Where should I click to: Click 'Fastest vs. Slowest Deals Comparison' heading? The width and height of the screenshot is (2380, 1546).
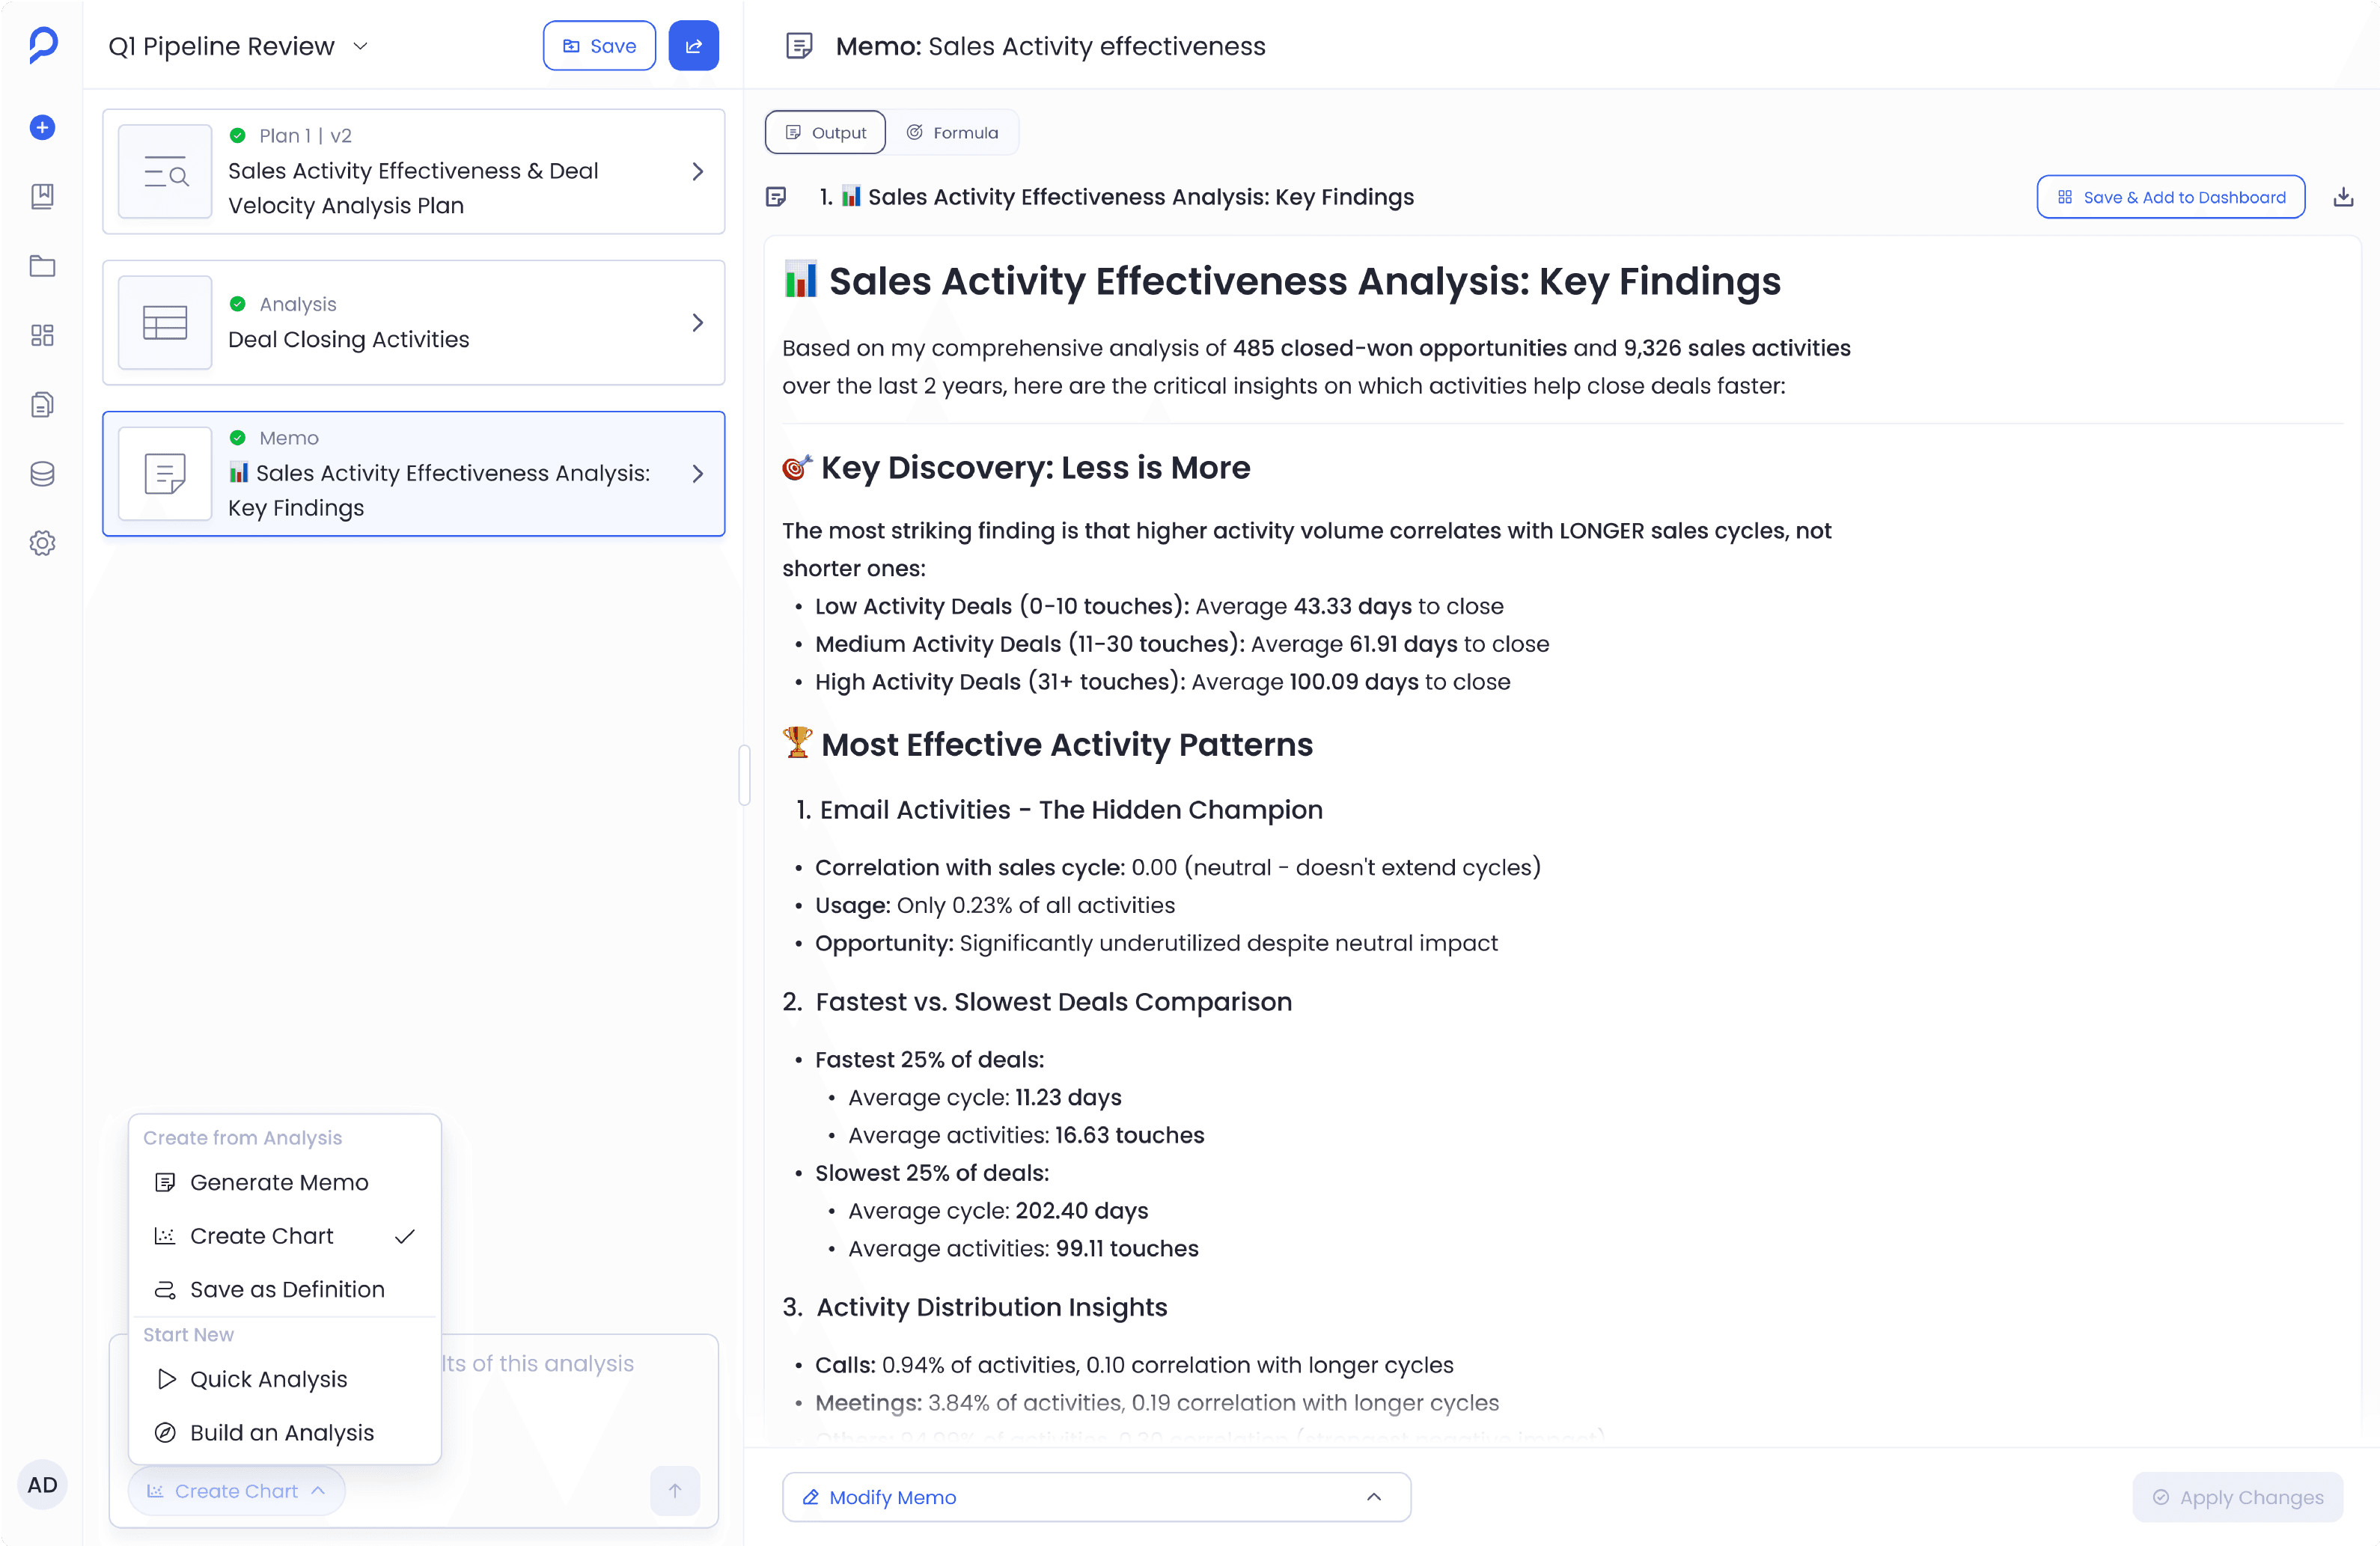click(x=1054, y=1002)
